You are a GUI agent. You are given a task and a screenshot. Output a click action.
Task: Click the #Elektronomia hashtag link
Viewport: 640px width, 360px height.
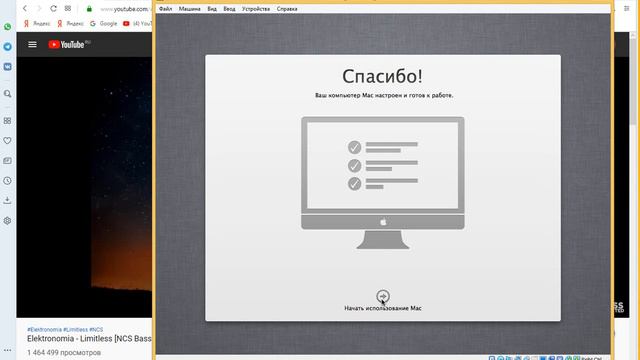pos(44,329)
